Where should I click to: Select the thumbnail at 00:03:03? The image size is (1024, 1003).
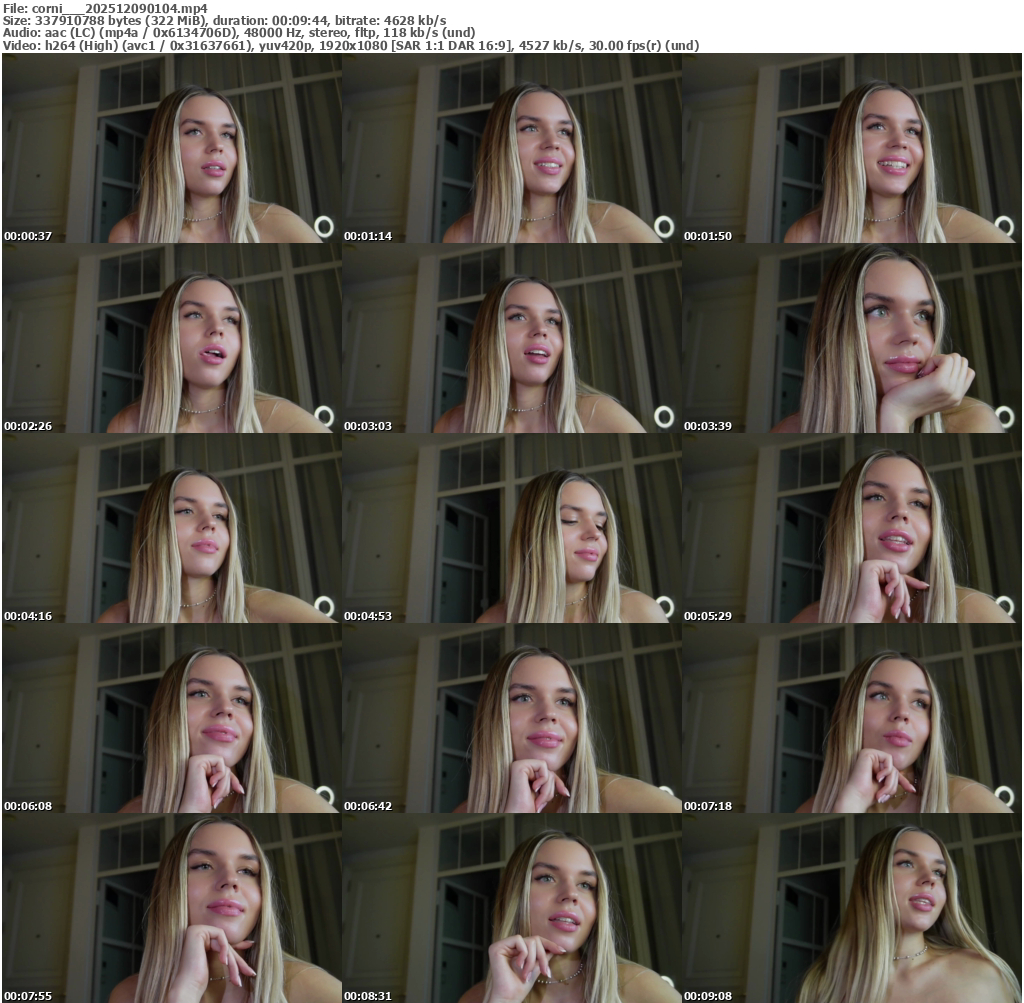pos(511,338)
